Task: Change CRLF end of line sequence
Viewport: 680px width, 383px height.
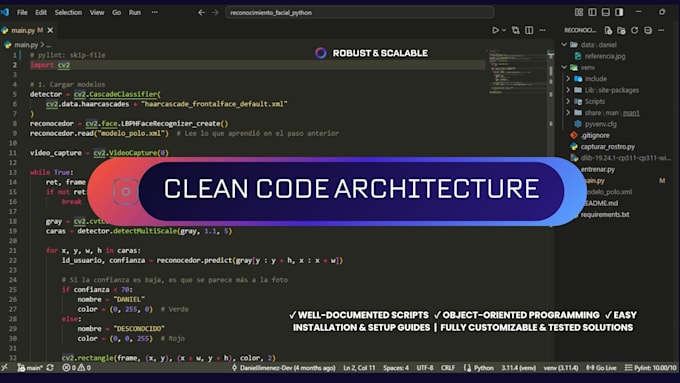Action: click(x=448, y=367)
